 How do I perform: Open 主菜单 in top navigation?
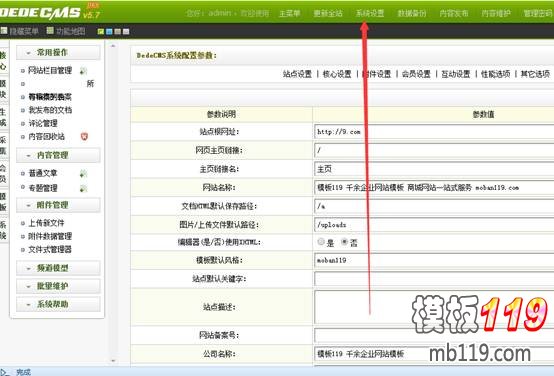pyautogui.click(x=289, y=13)
